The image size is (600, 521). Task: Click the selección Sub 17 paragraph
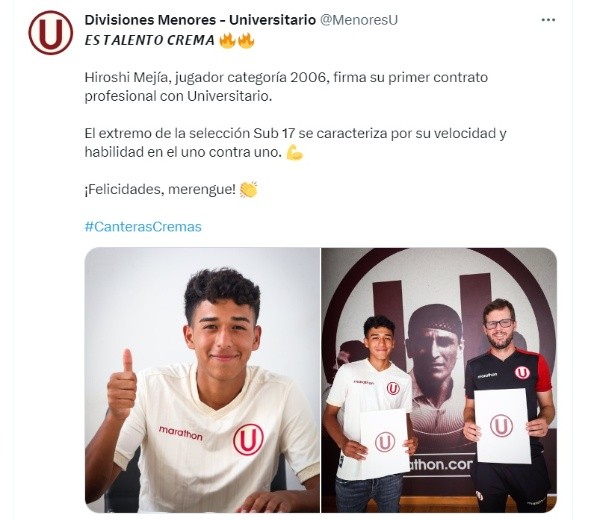pos(295,143)
